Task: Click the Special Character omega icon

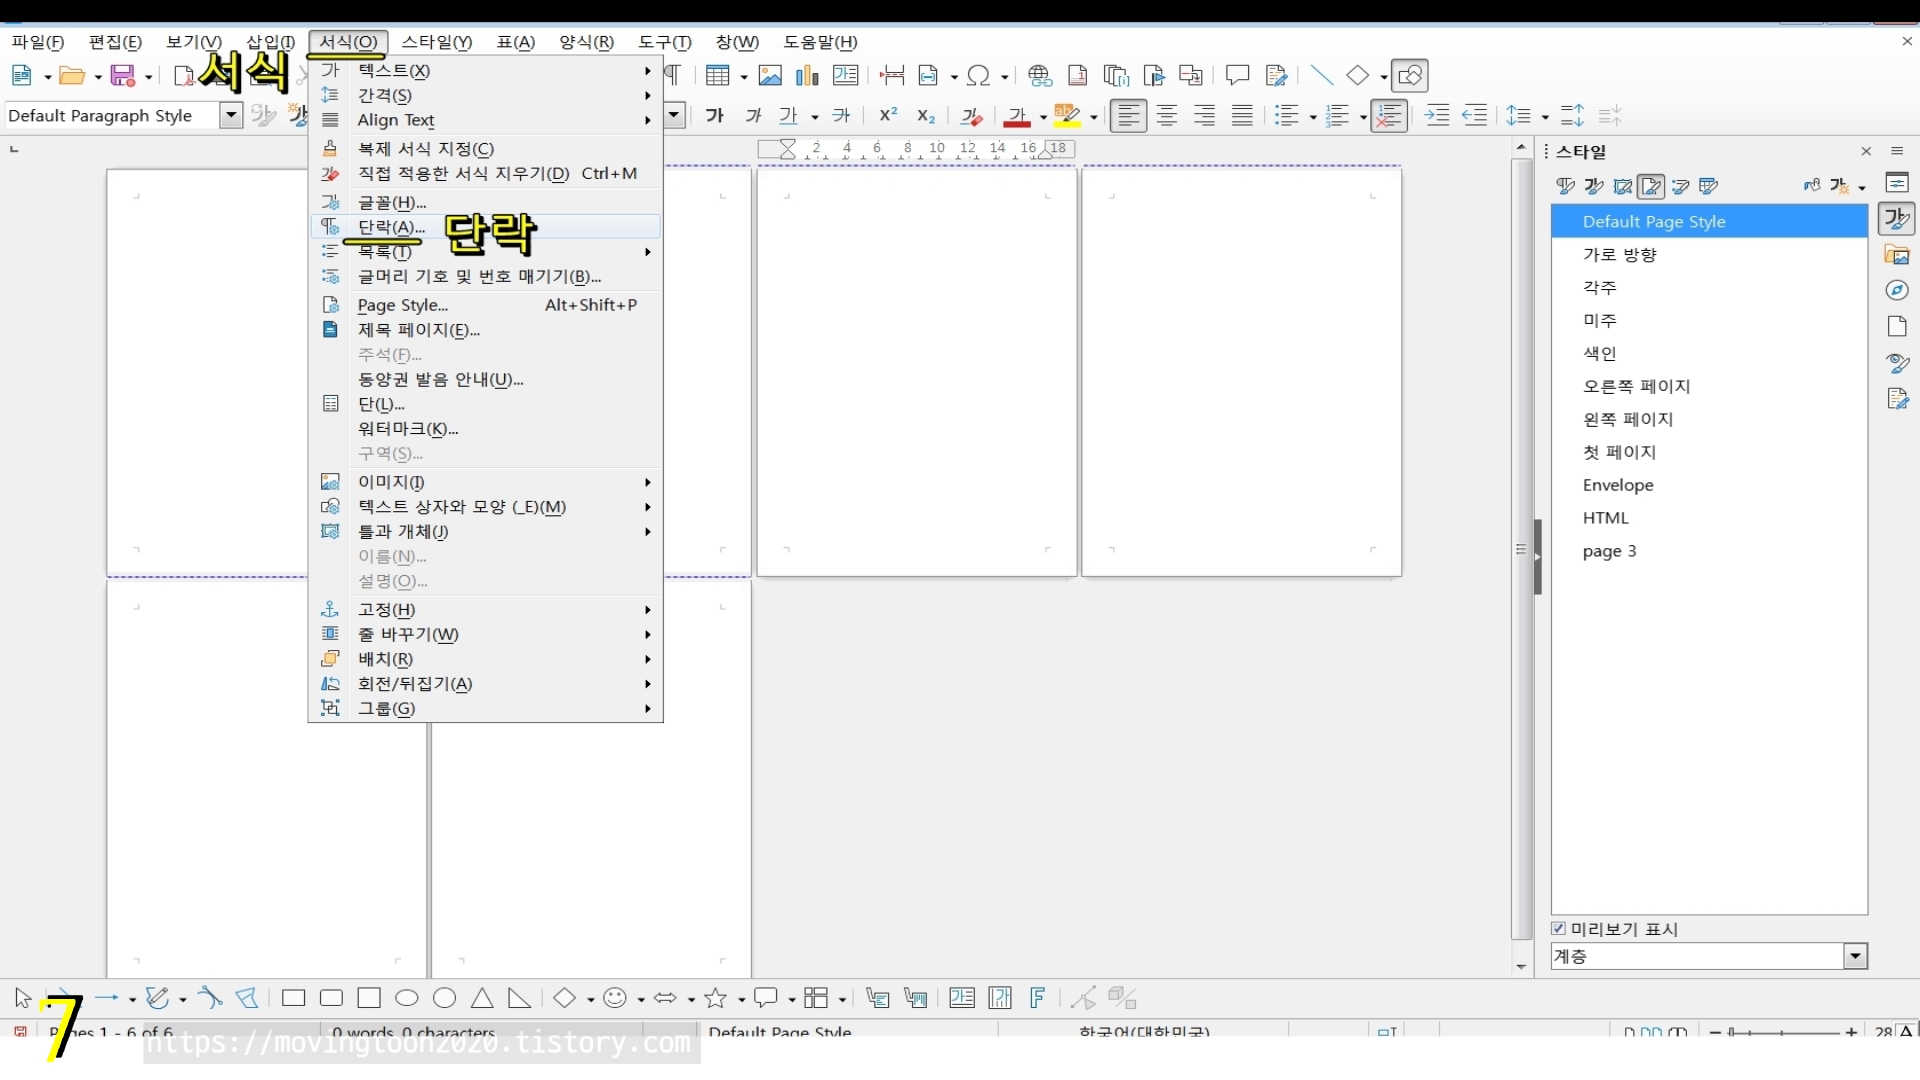Action: pos(978,76)
